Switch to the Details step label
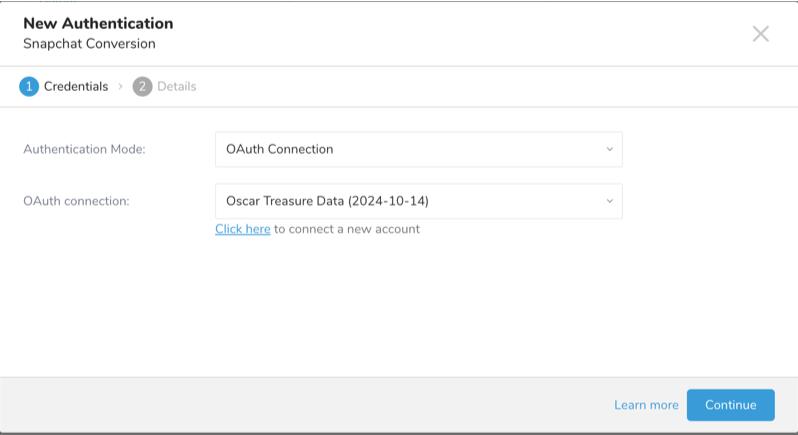This screenshot has height=435, width=798. tap(177, 86)
